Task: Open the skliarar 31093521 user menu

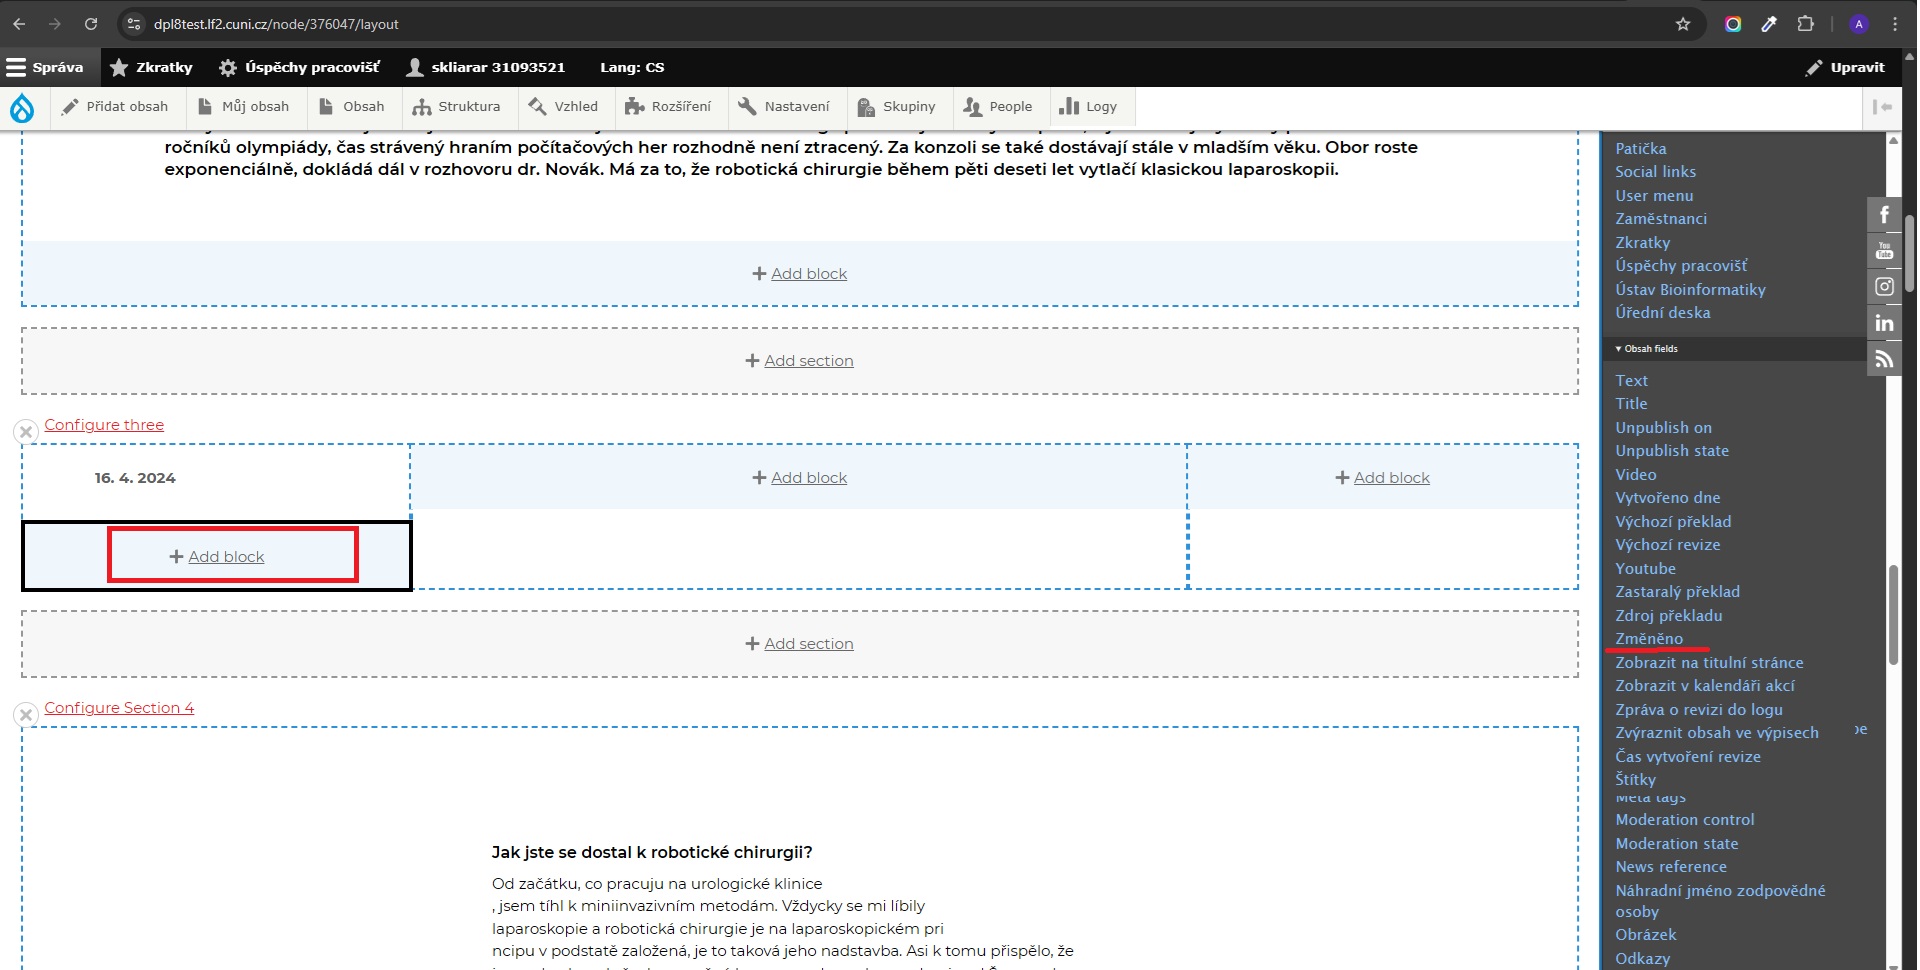Action: coord(486,67)
